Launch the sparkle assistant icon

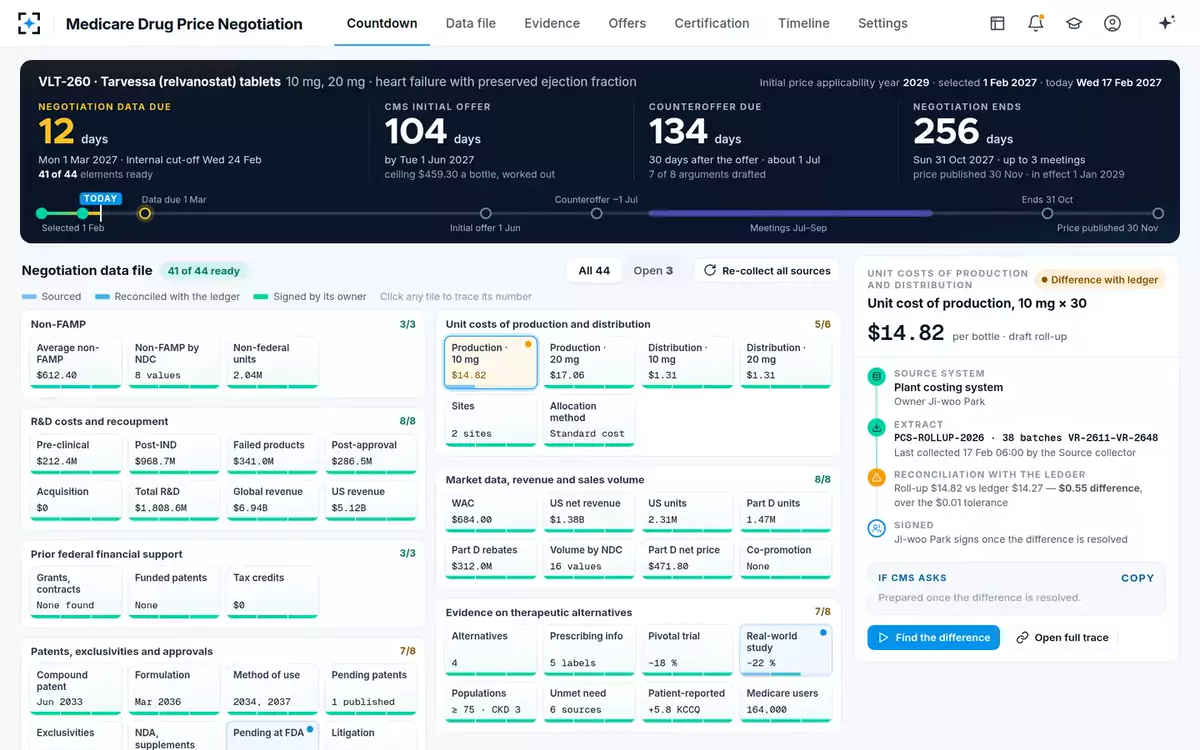tap(1166, 23)
